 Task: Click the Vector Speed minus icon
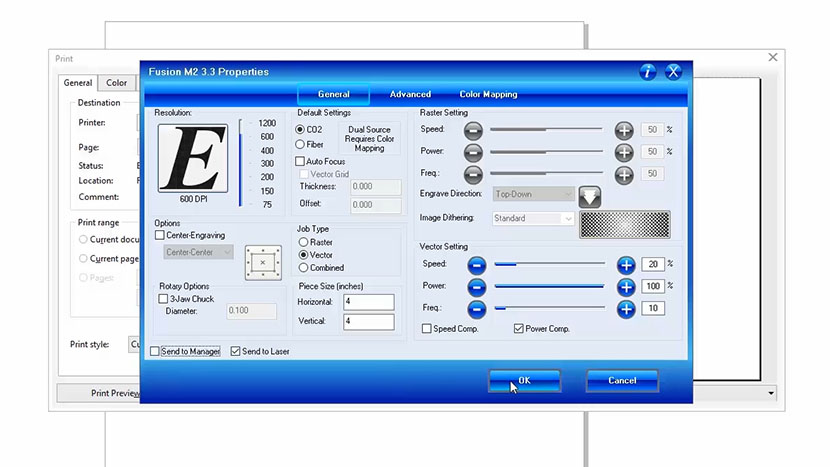pos(476,265)
